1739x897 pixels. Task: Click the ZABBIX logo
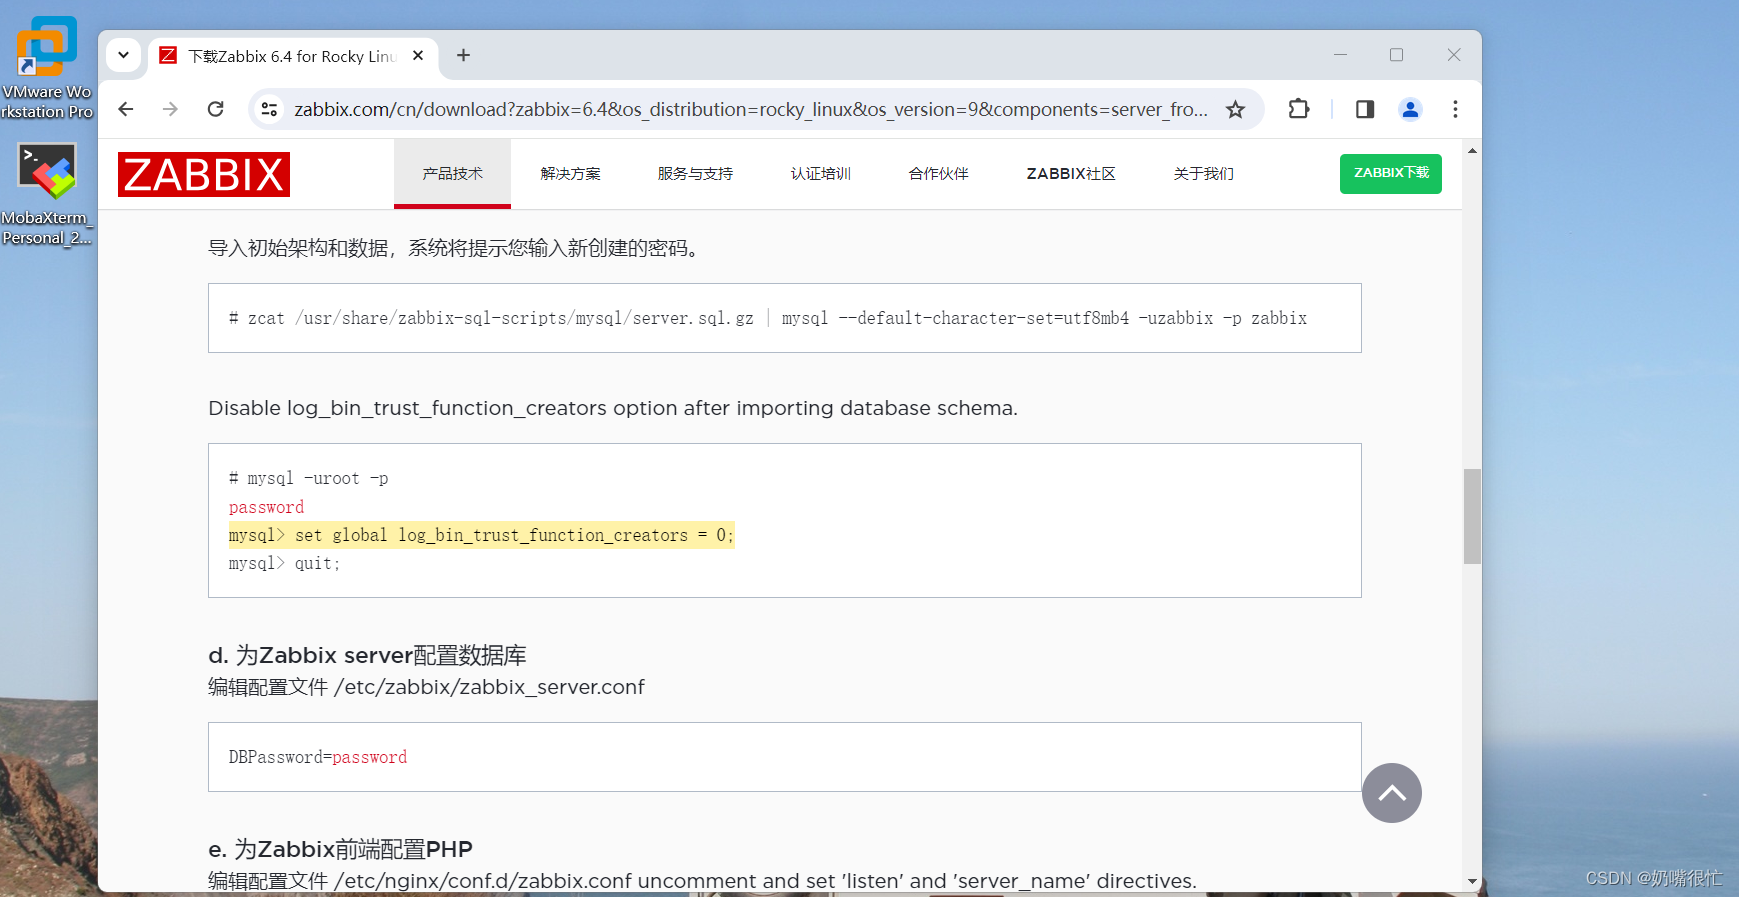click(204, 174)
